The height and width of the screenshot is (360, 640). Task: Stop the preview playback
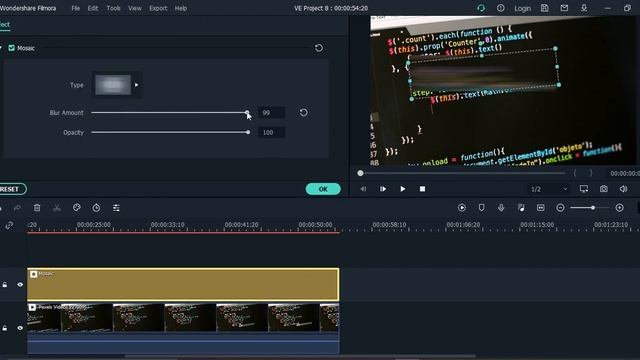coord(422,189)
